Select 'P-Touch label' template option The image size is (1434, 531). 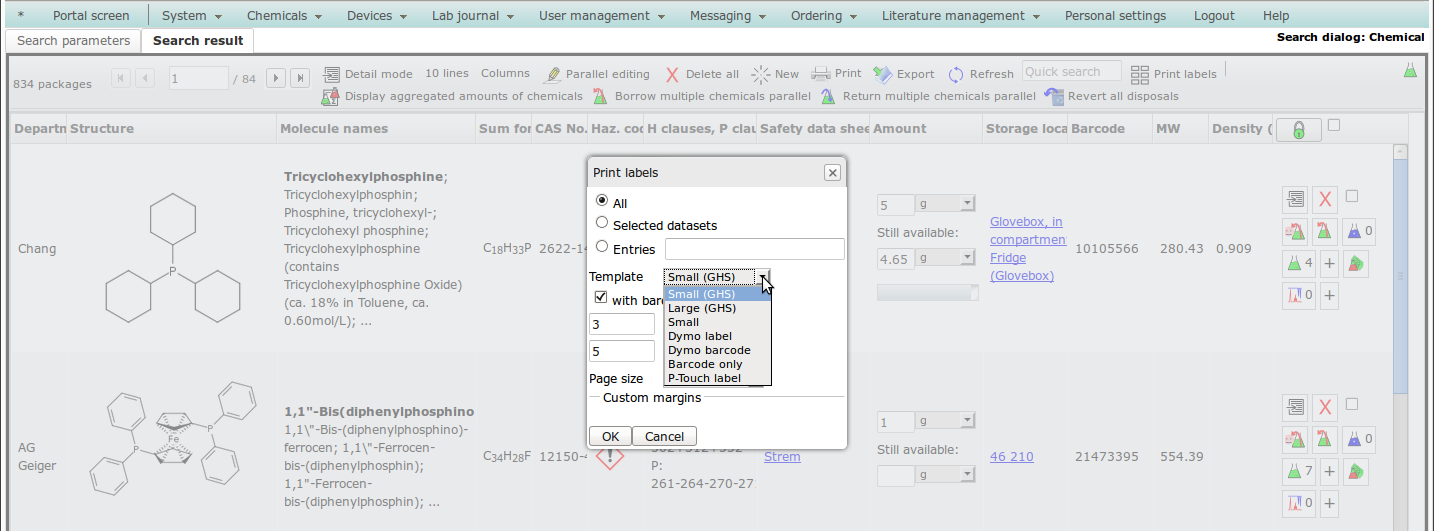(x=704, y=378)
